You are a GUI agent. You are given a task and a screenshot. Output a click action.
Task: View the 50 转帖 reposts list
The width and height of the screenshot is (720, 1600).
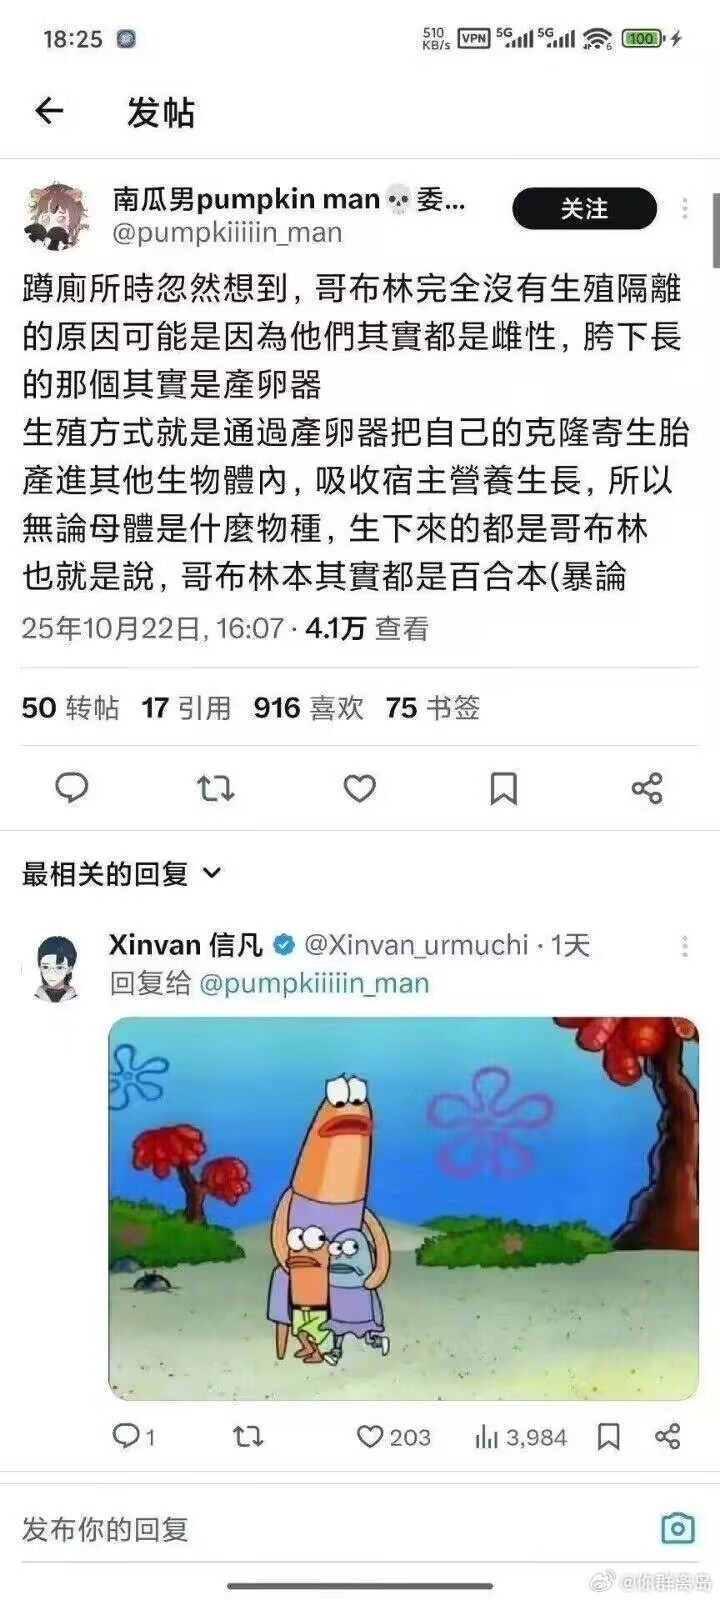pos(70,708)
